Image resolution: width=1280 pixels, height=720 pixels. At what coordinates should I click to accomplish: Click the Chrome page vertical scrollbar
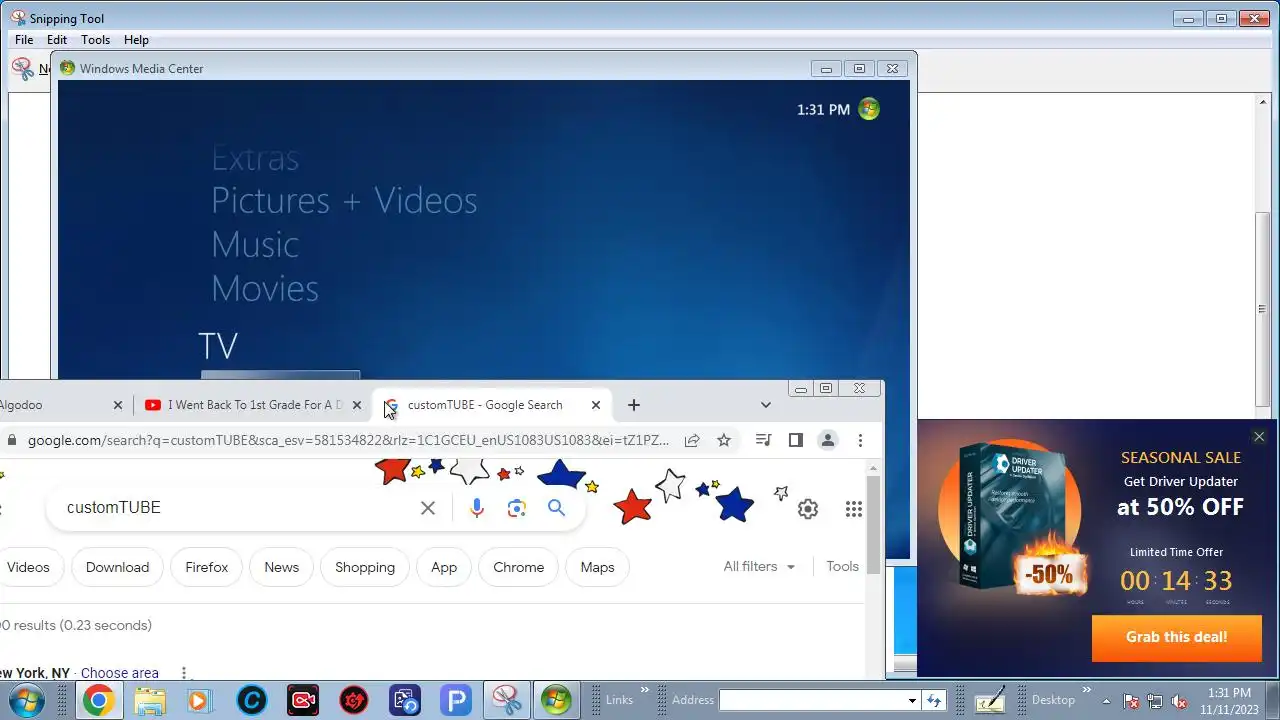[874, 525]
